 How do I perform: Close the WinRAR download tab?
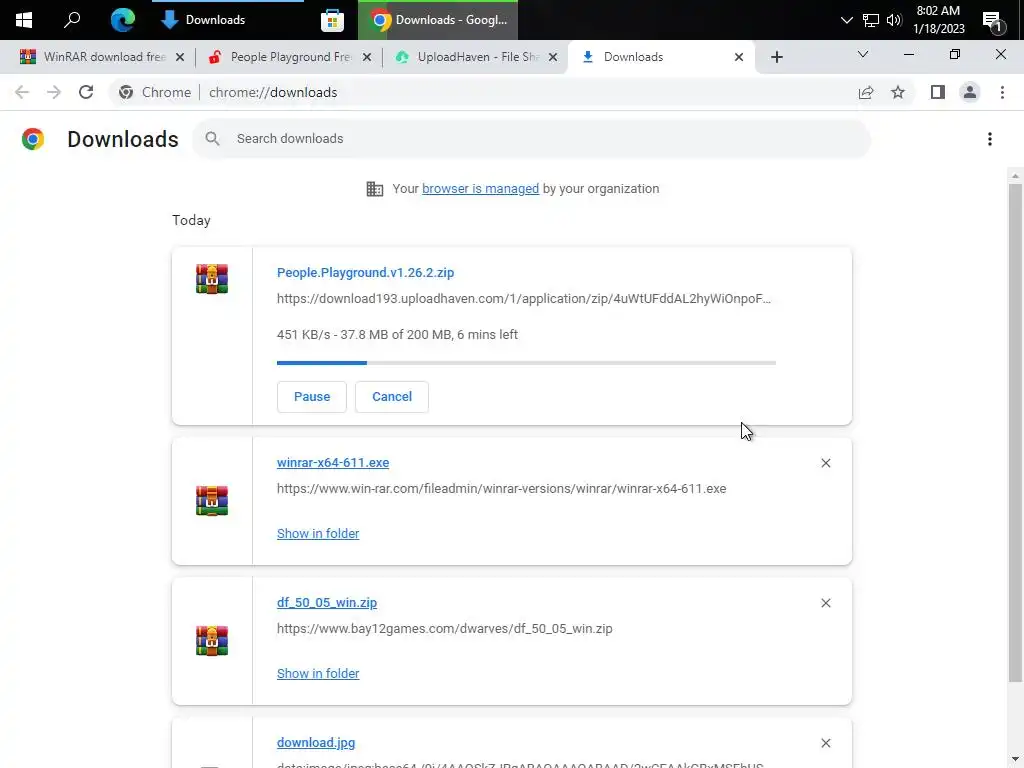(x=180, y=57)
